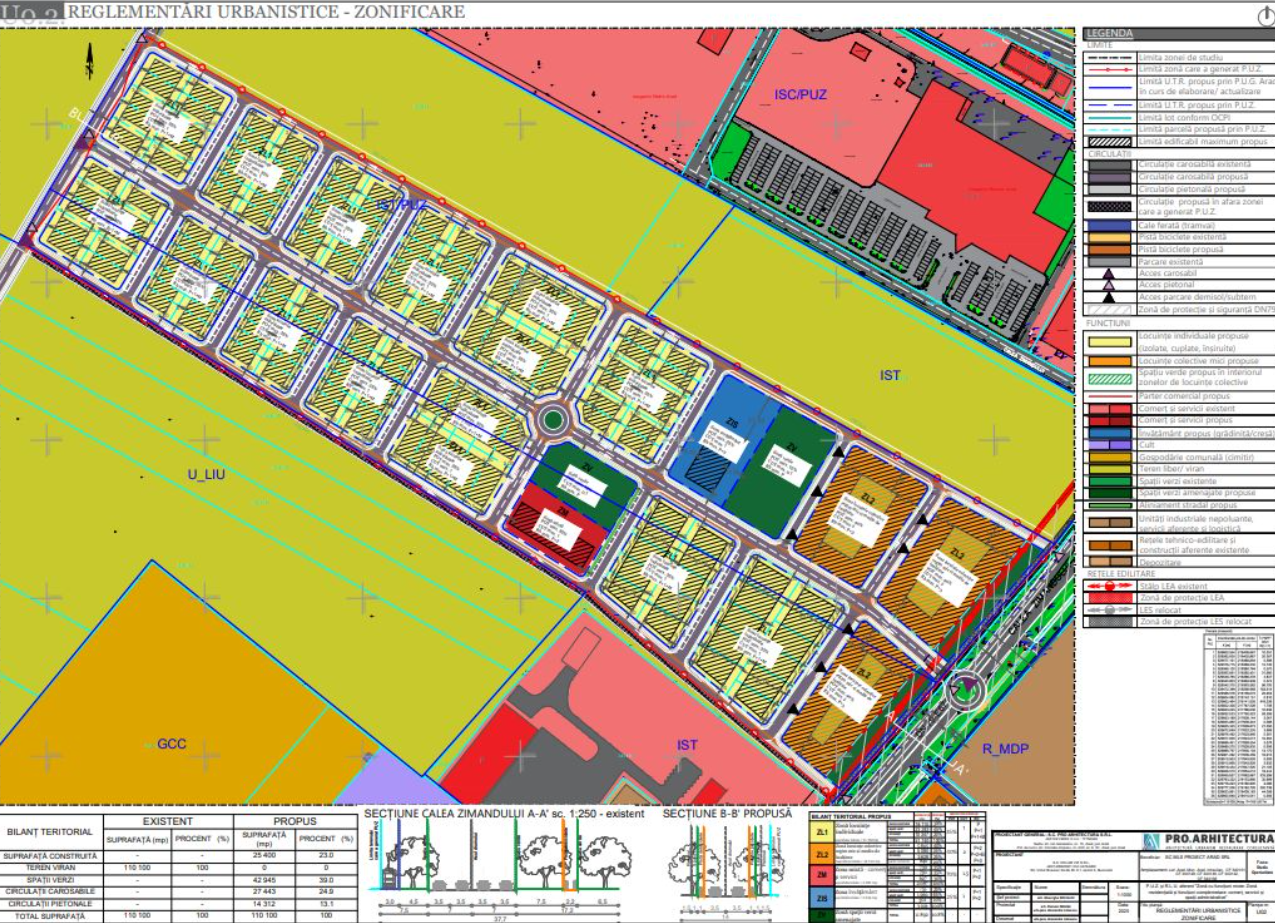Screen dimensions: 1275x923
Task: Click the BILANȚ TERITORIAL table header cell
Action: coord(51,832)
